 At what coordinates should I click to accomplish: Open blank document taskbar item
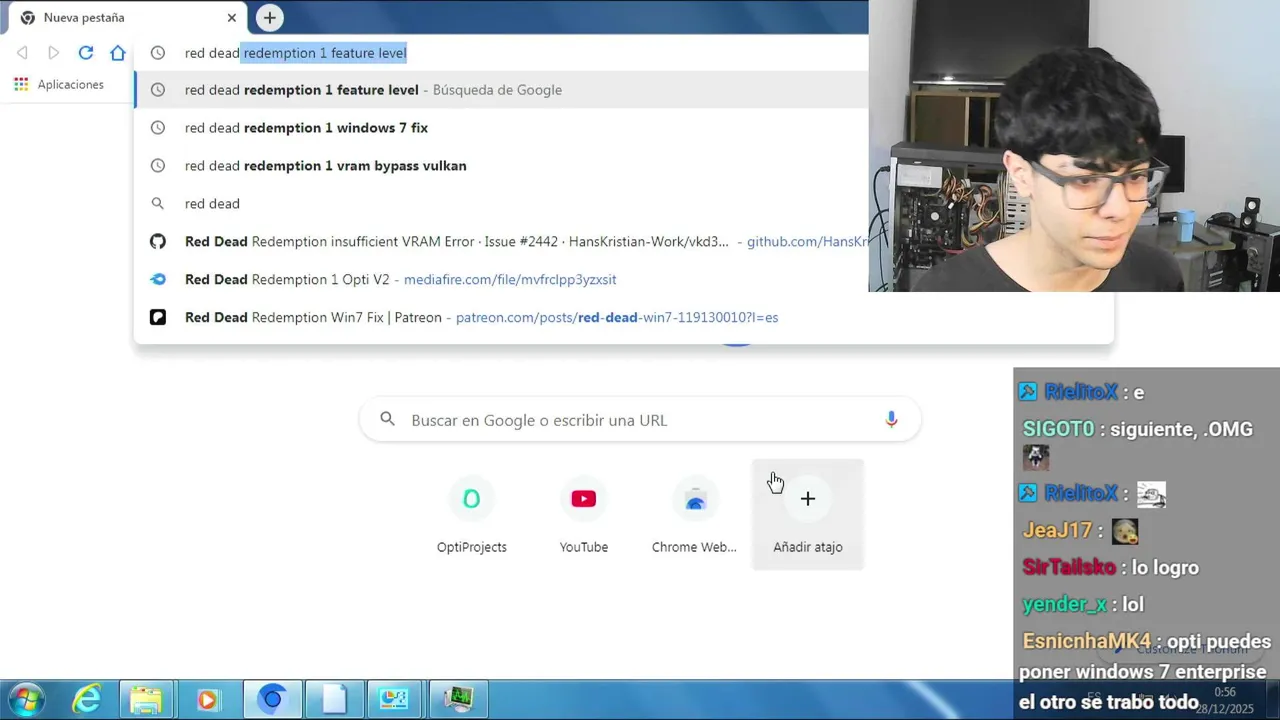point(334,699)
